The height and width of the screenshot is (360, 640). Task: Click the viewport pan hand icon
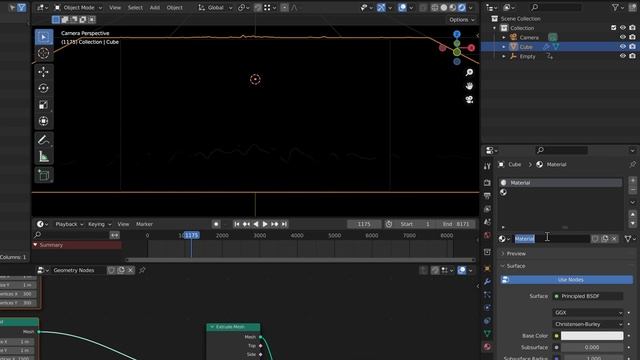click(x=469, y=86)
